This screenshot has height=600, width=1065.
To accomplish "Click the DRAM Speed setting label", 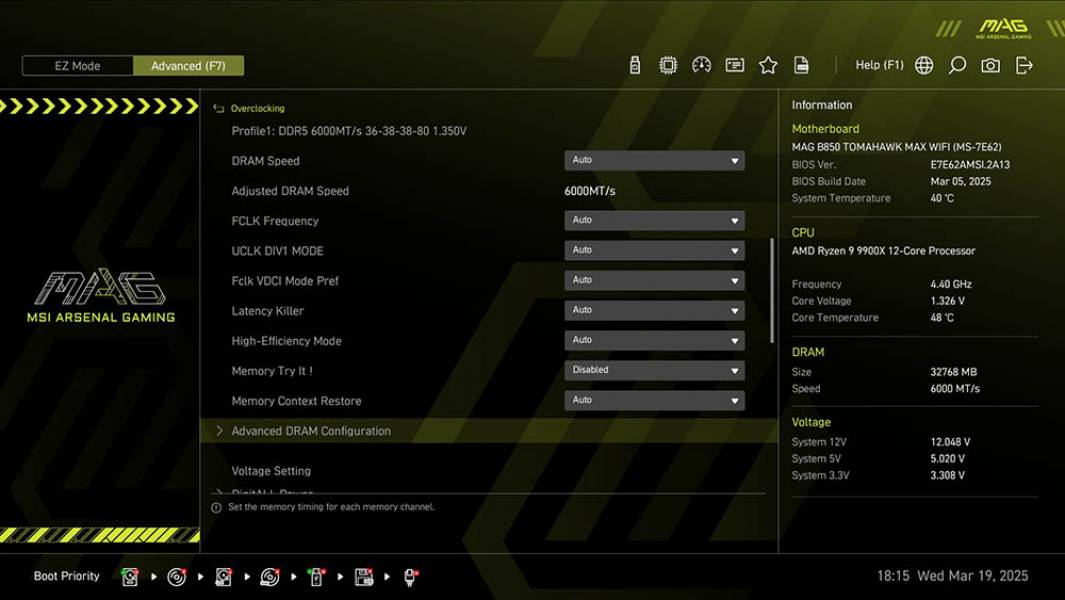I will [x=266, y=161].
